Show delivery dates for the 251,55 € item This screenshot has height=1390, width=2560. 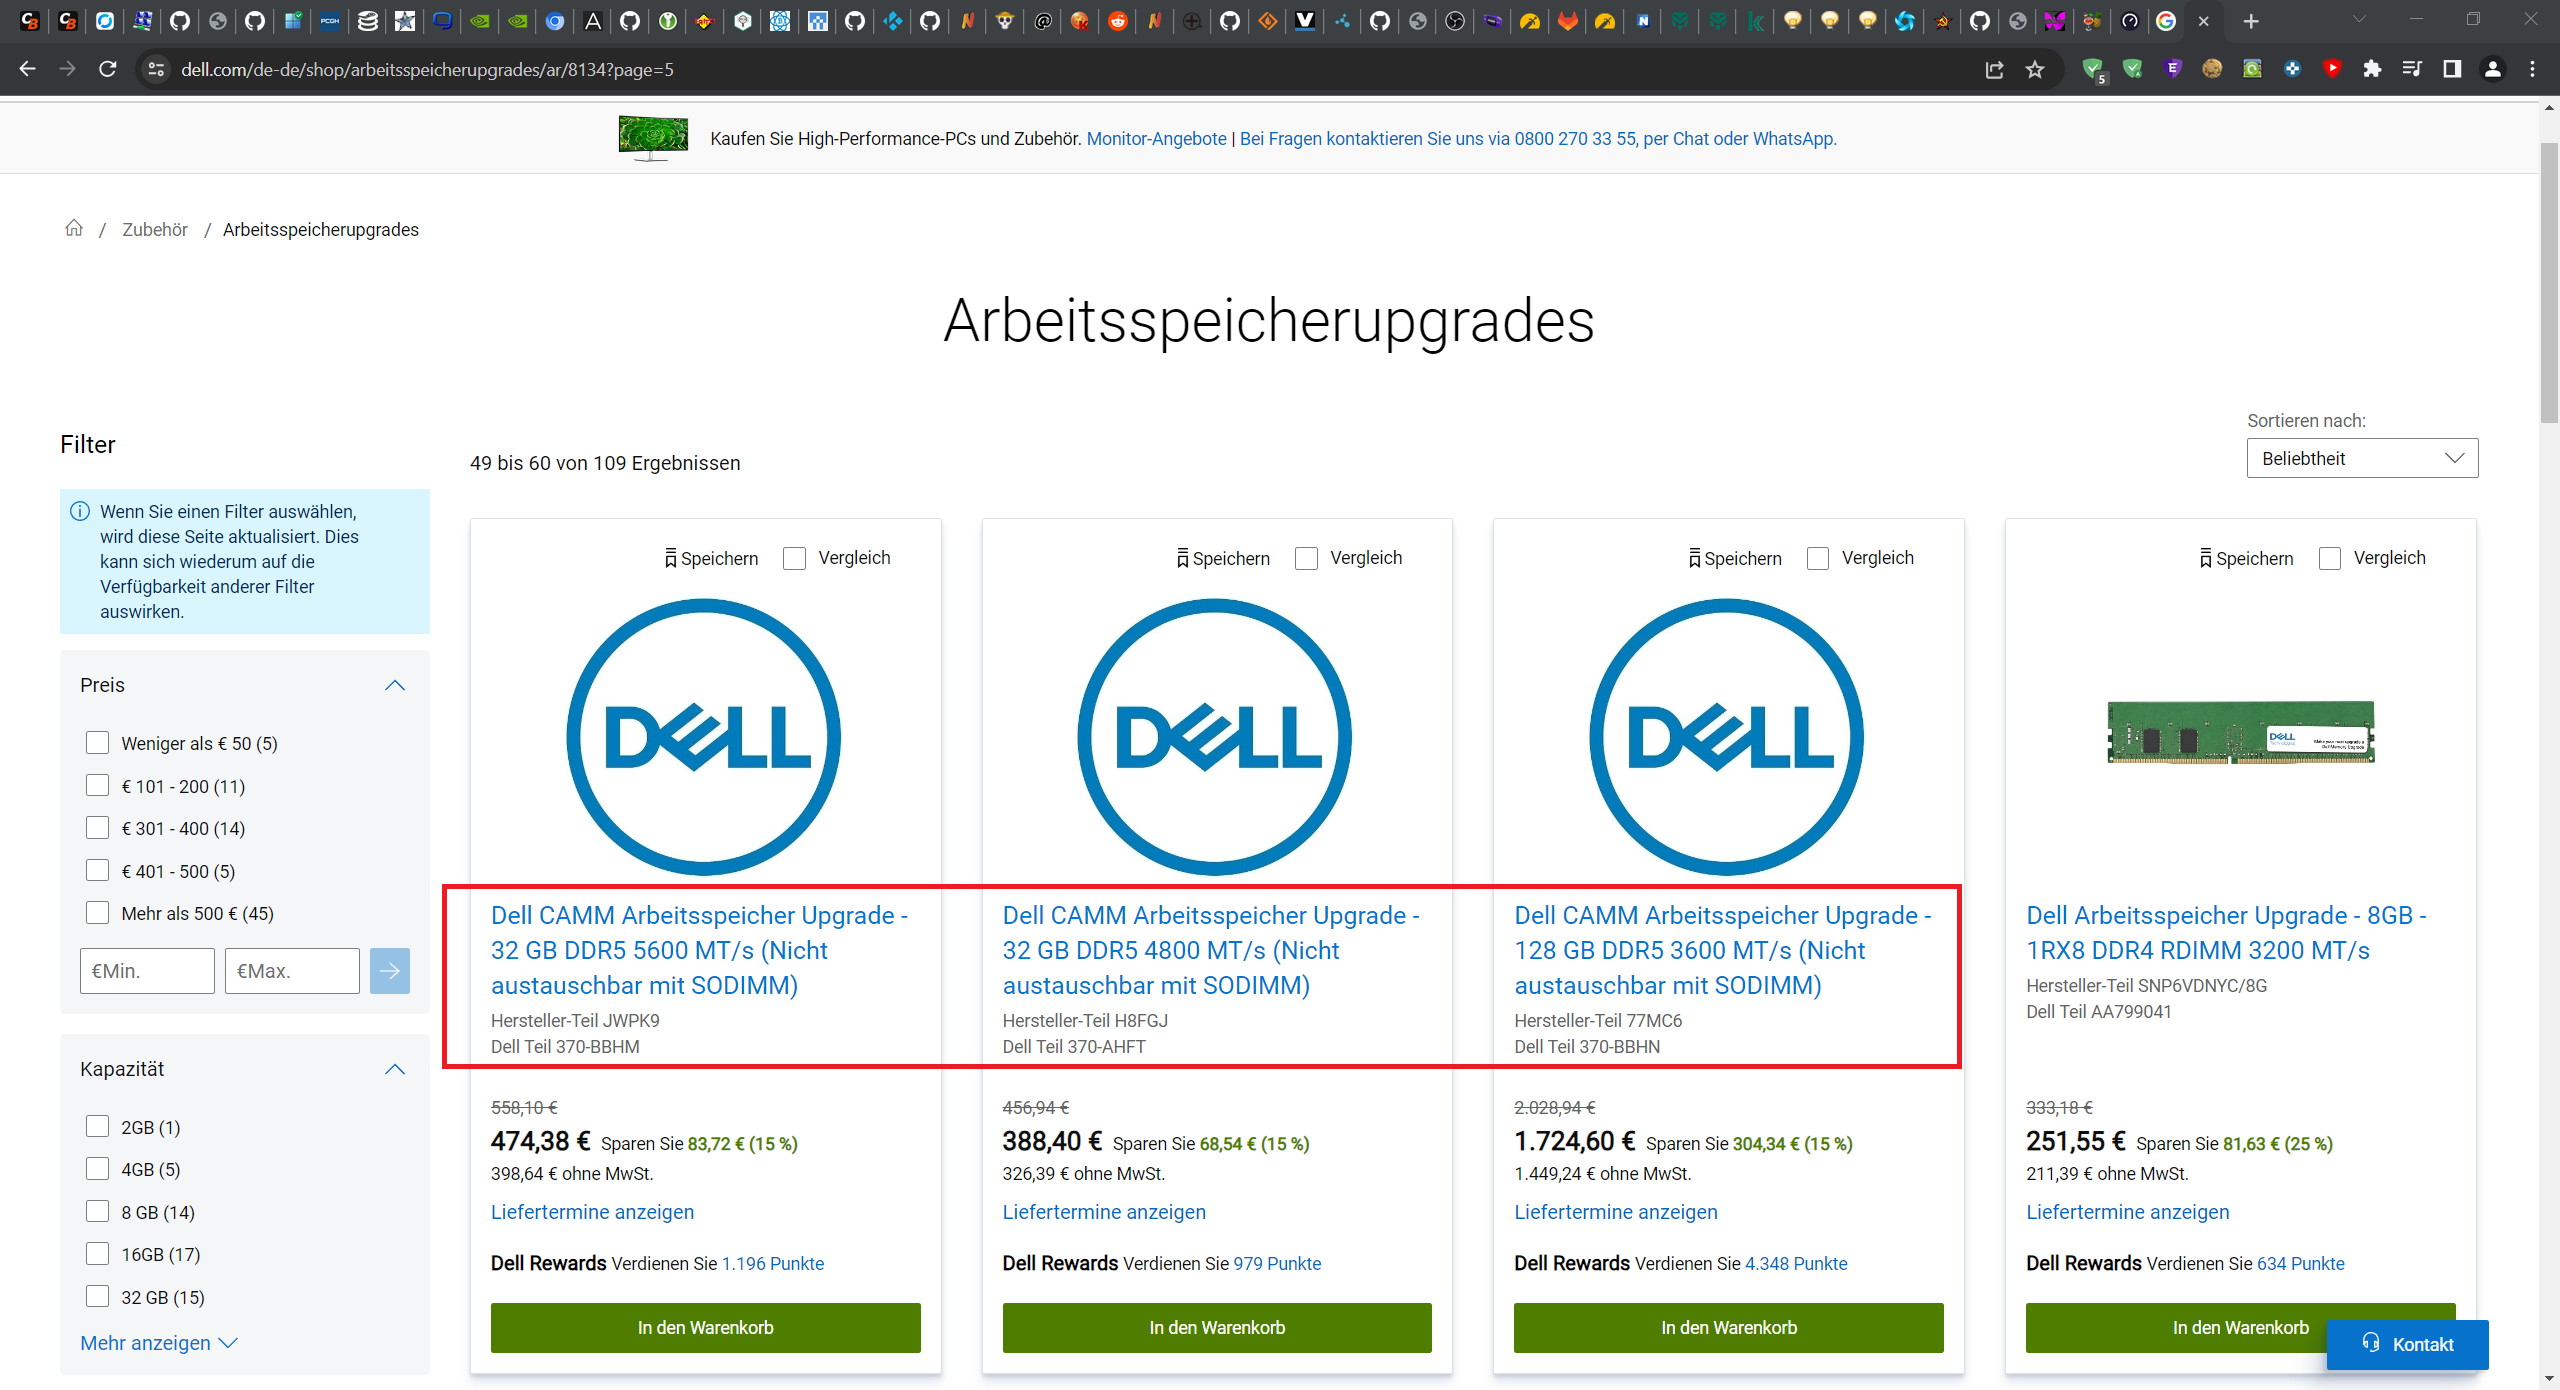(2127, 1212)
